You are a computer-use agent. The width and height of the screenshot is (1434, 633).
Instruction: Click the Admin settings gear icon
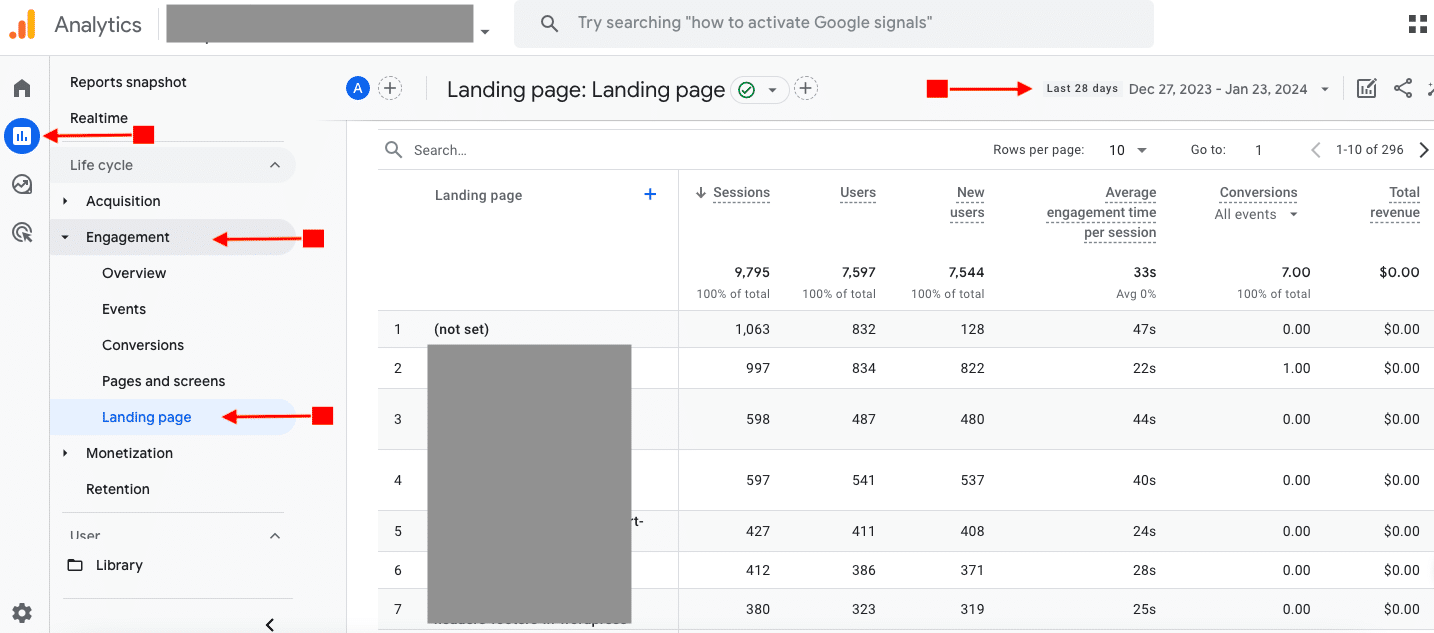tap(22, 612)
